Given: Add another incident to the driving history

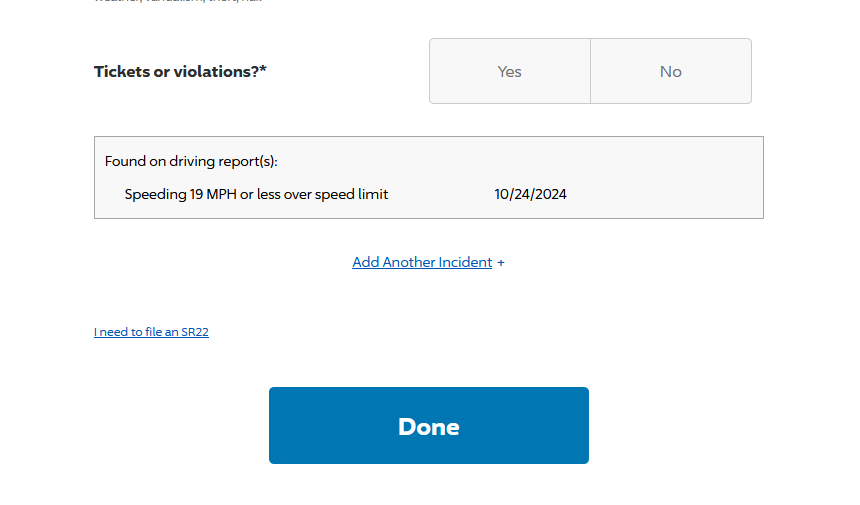Looking at the screenshot, I should pos(422,262).
